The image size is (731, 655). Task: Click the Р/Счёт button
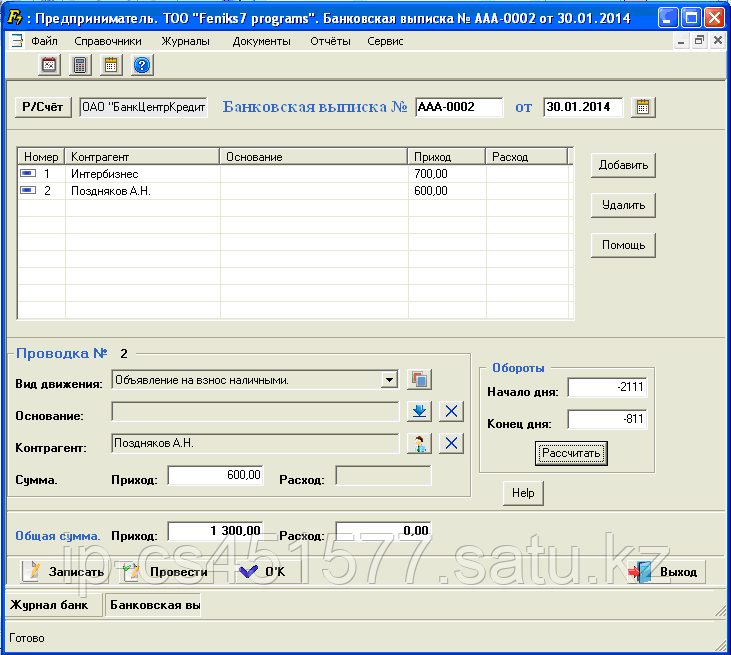pos(43,107)
